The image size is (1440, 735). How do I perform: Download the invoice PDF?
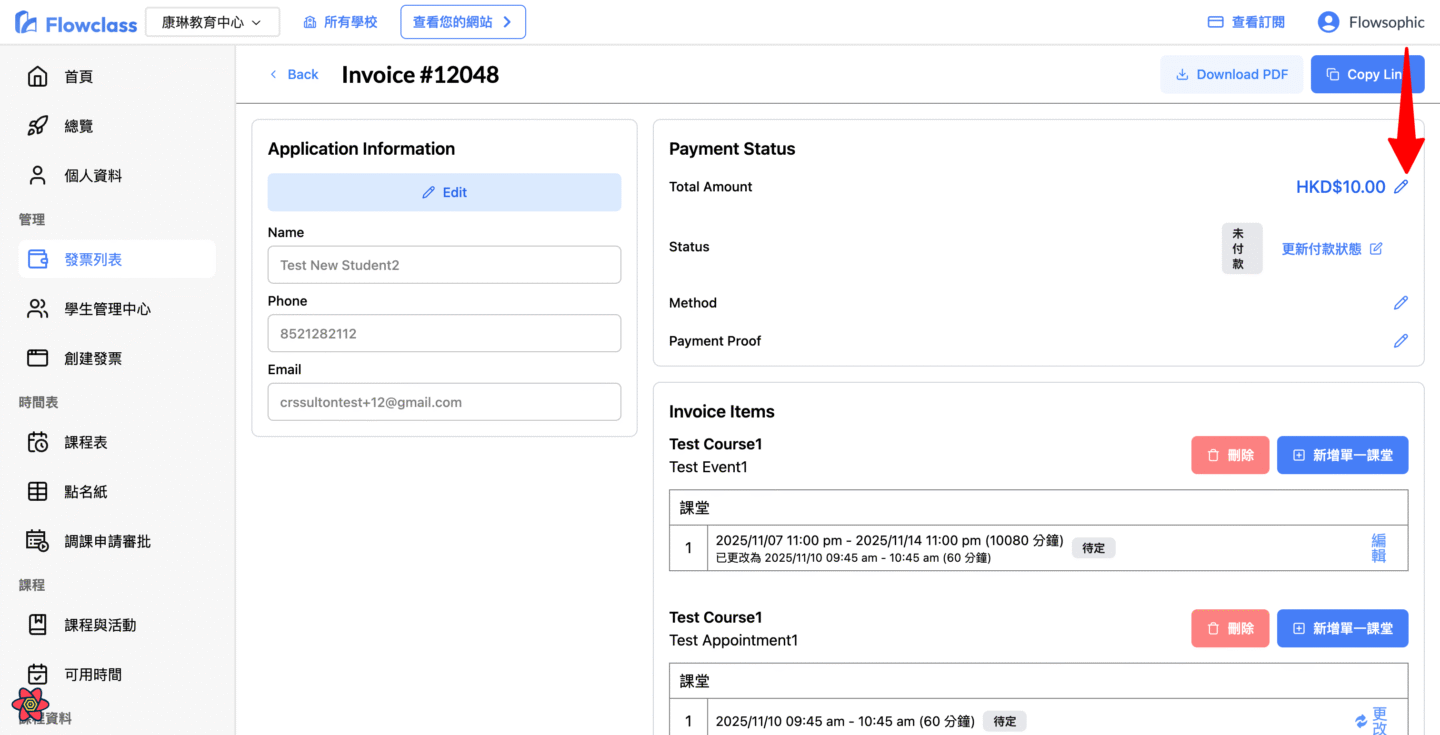click(1231, 74)
